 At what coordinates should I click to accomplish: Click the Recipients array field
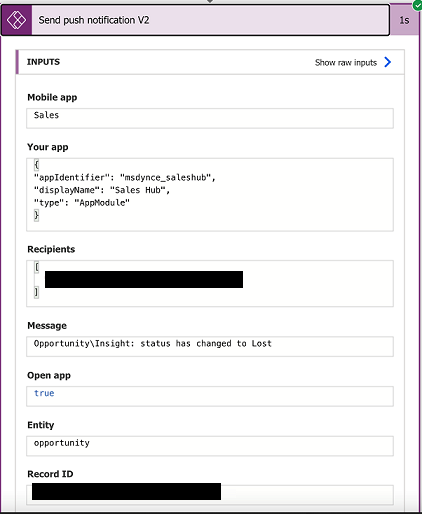[x=210, y=283]
